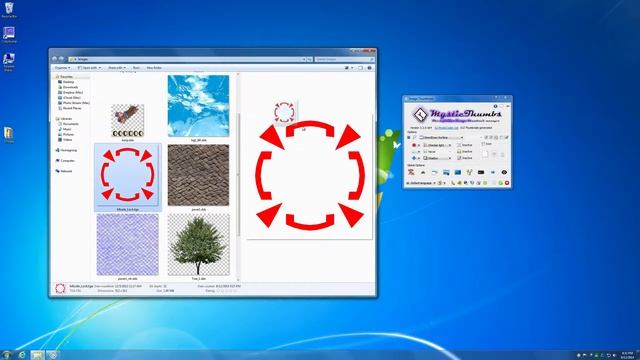
Task: Open the Organize dropdown in Explorer
Action: click(x=62, y=68)
